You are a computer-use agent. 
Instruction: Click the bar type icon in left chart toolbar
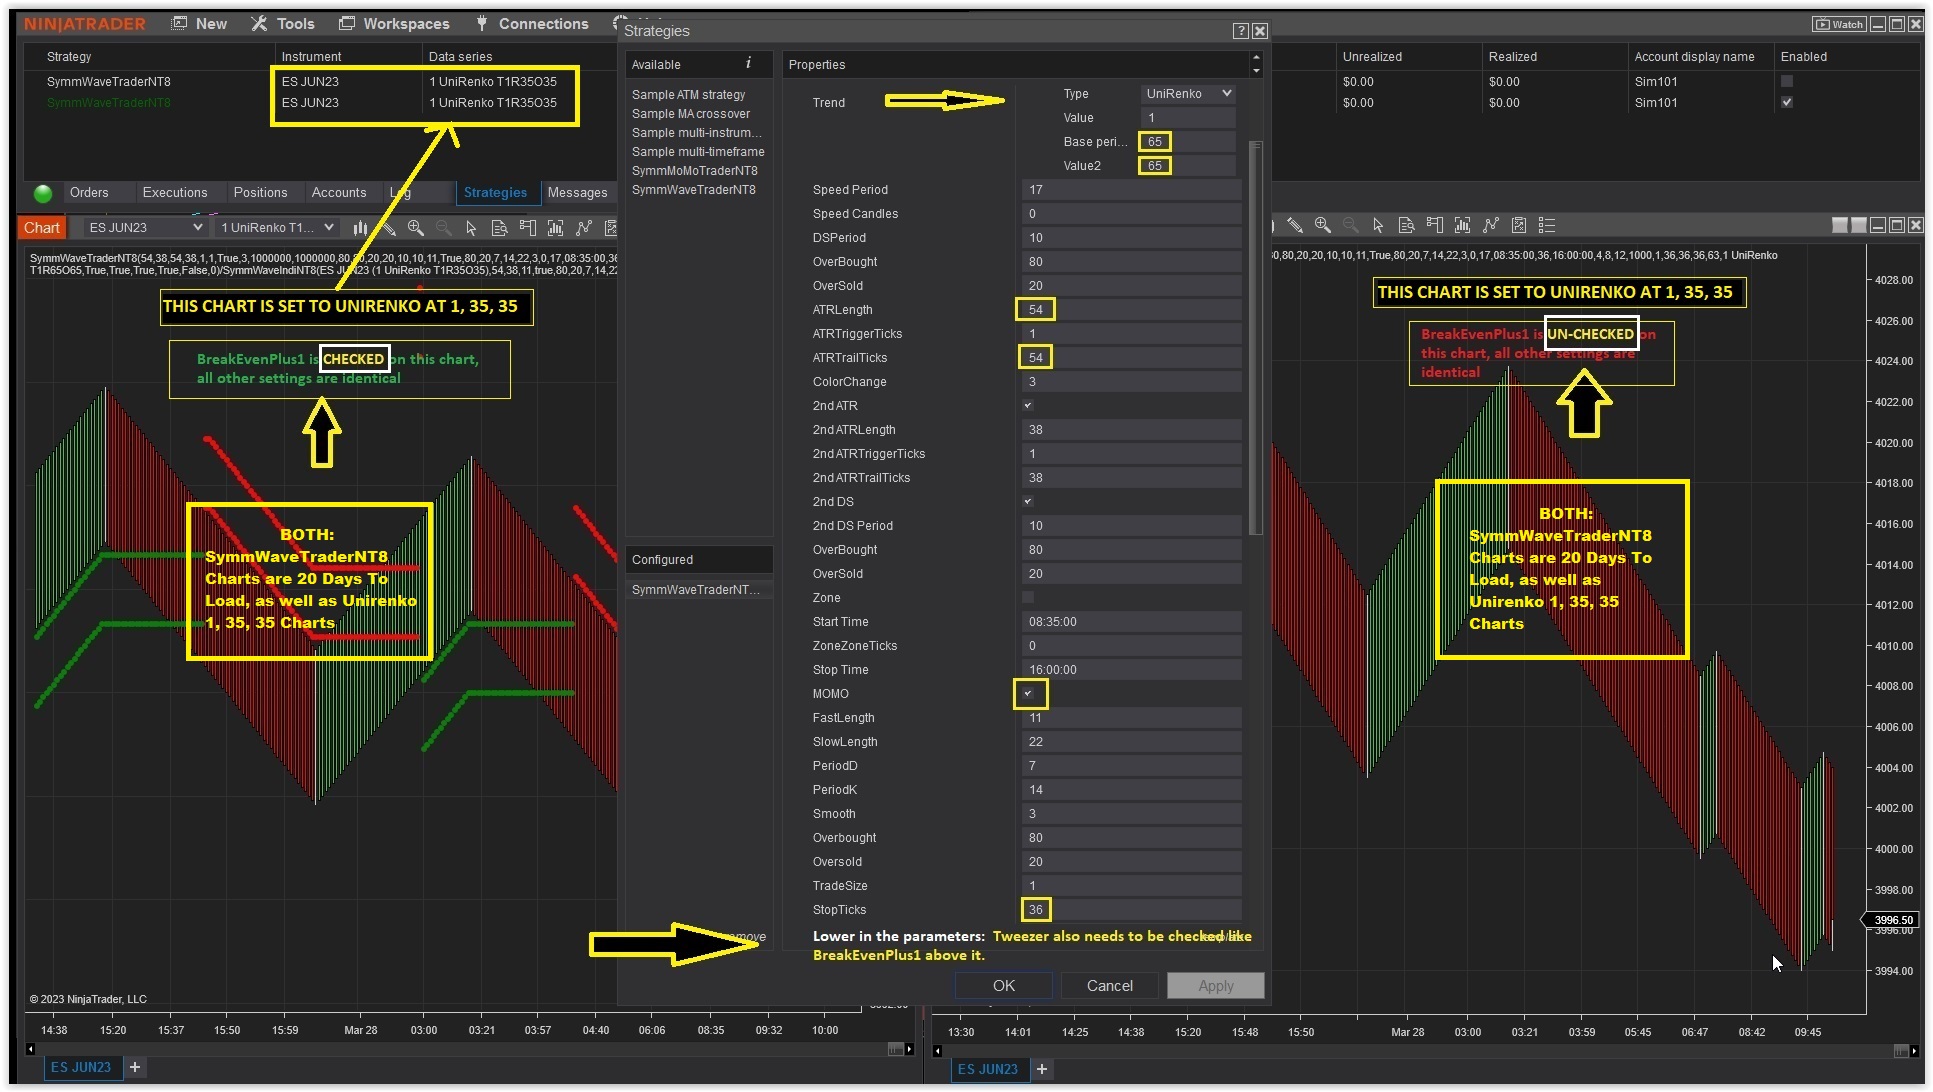point(360,228)
